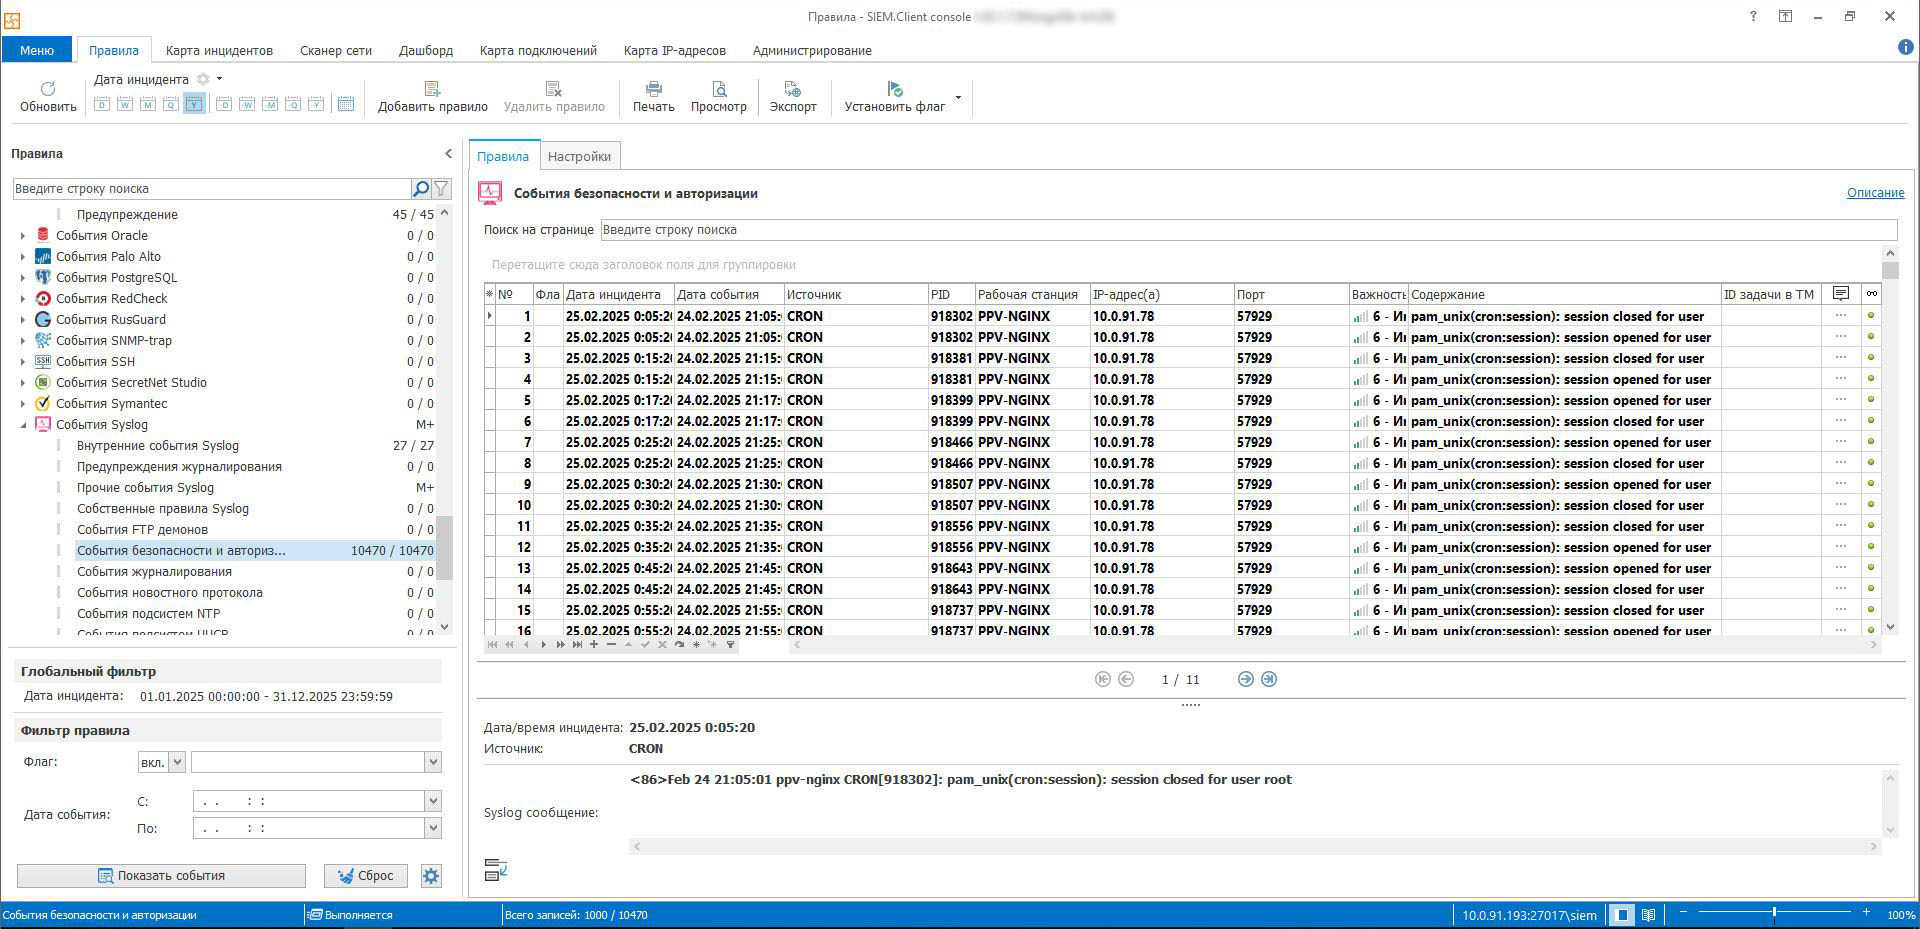Expand События Oracle tree node
The image size is (1920, 929).
[23, 236]
